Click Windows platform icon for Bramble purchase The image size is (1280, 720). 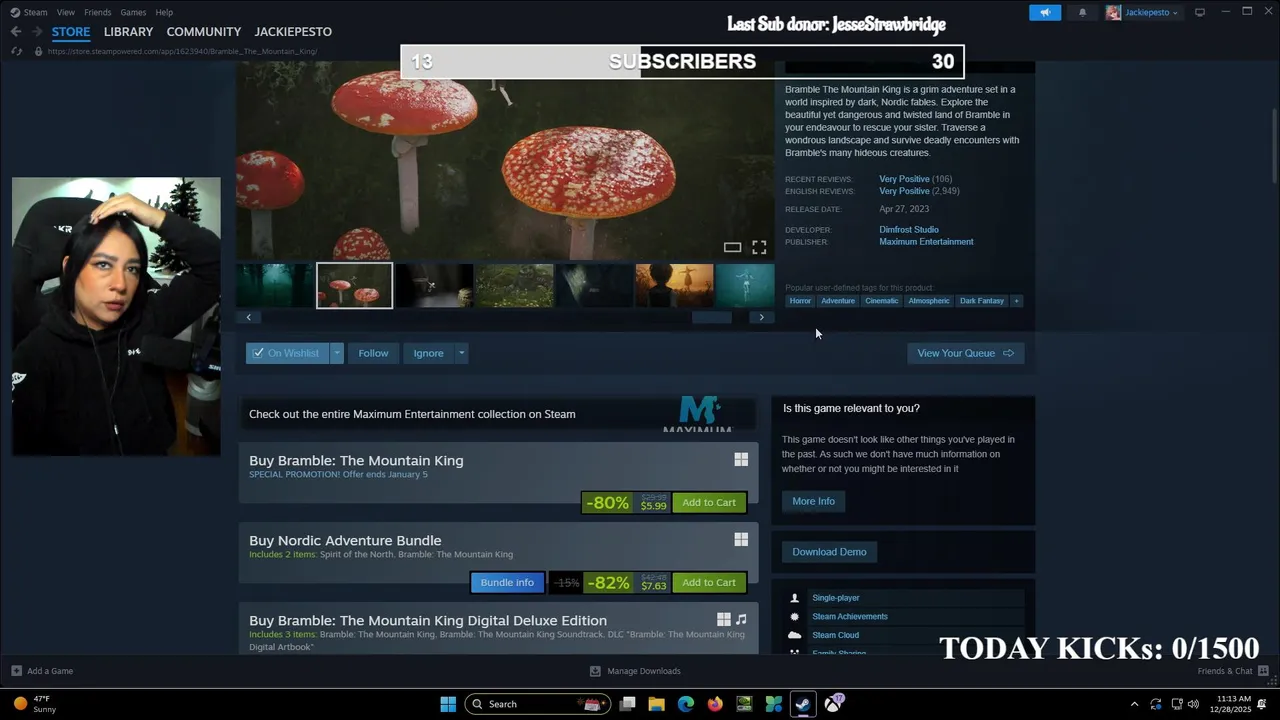[741, 459]
